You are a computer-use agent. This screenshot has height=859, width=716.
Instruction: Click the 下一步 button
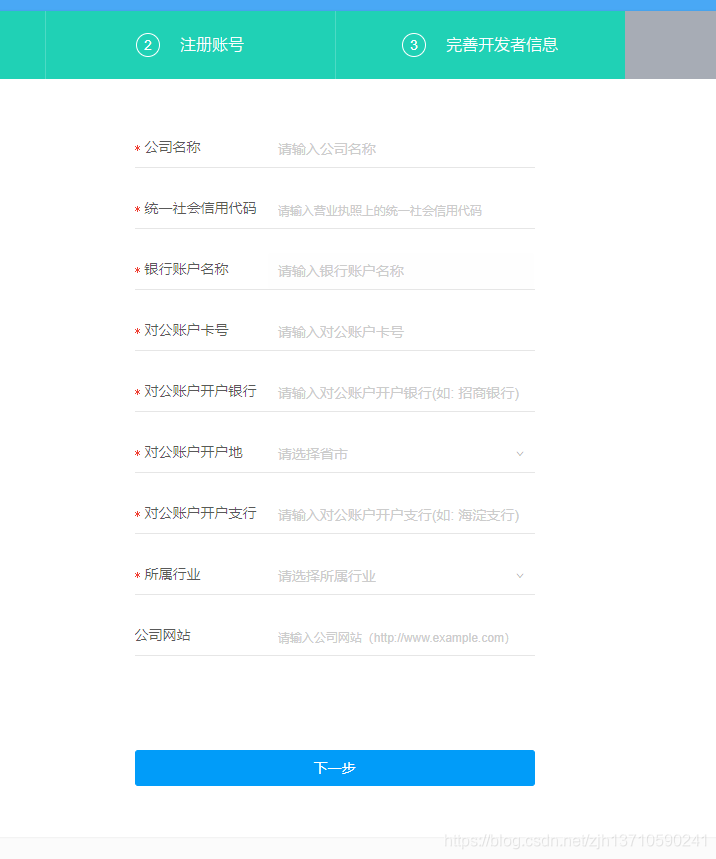(x=335, y=768)
